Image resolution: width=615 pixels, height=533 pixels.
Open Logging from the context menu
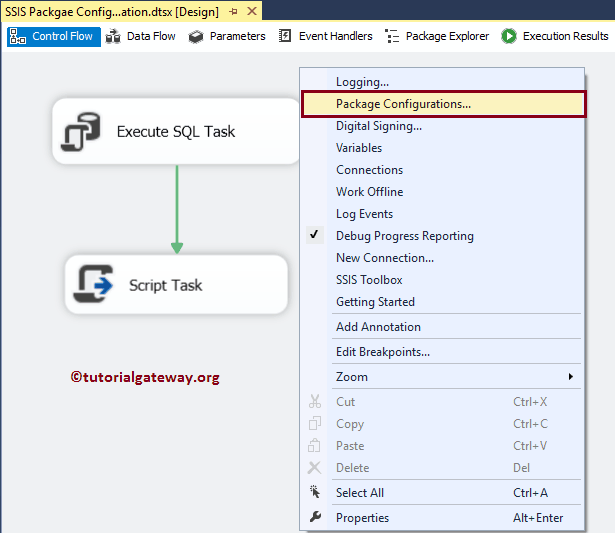click(x=442, y=82)
